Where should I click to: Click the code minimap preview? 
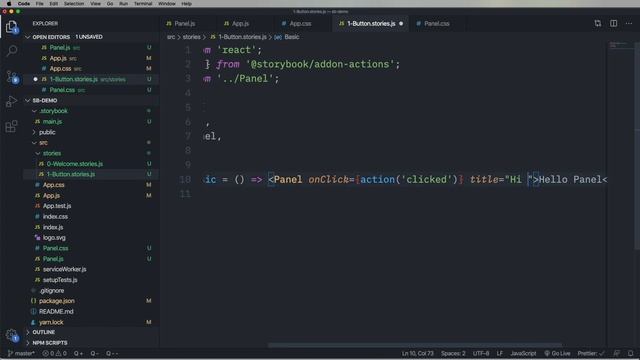(x=620, y=45)
